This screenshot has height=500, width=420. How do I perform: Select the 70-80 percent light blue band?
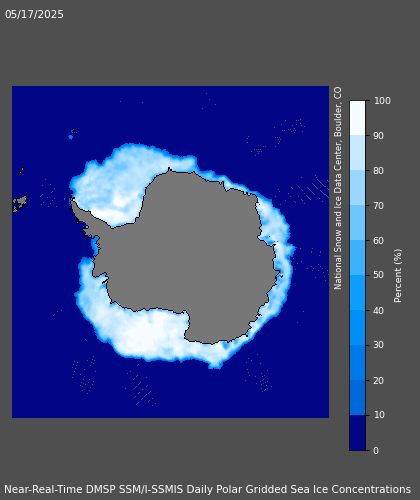click(357, 188)
